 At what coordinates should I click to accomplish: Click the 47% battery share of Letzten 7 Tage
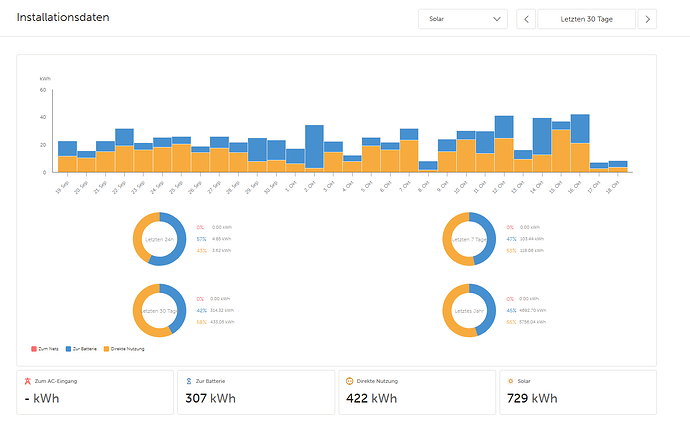(x=511, y=239)
